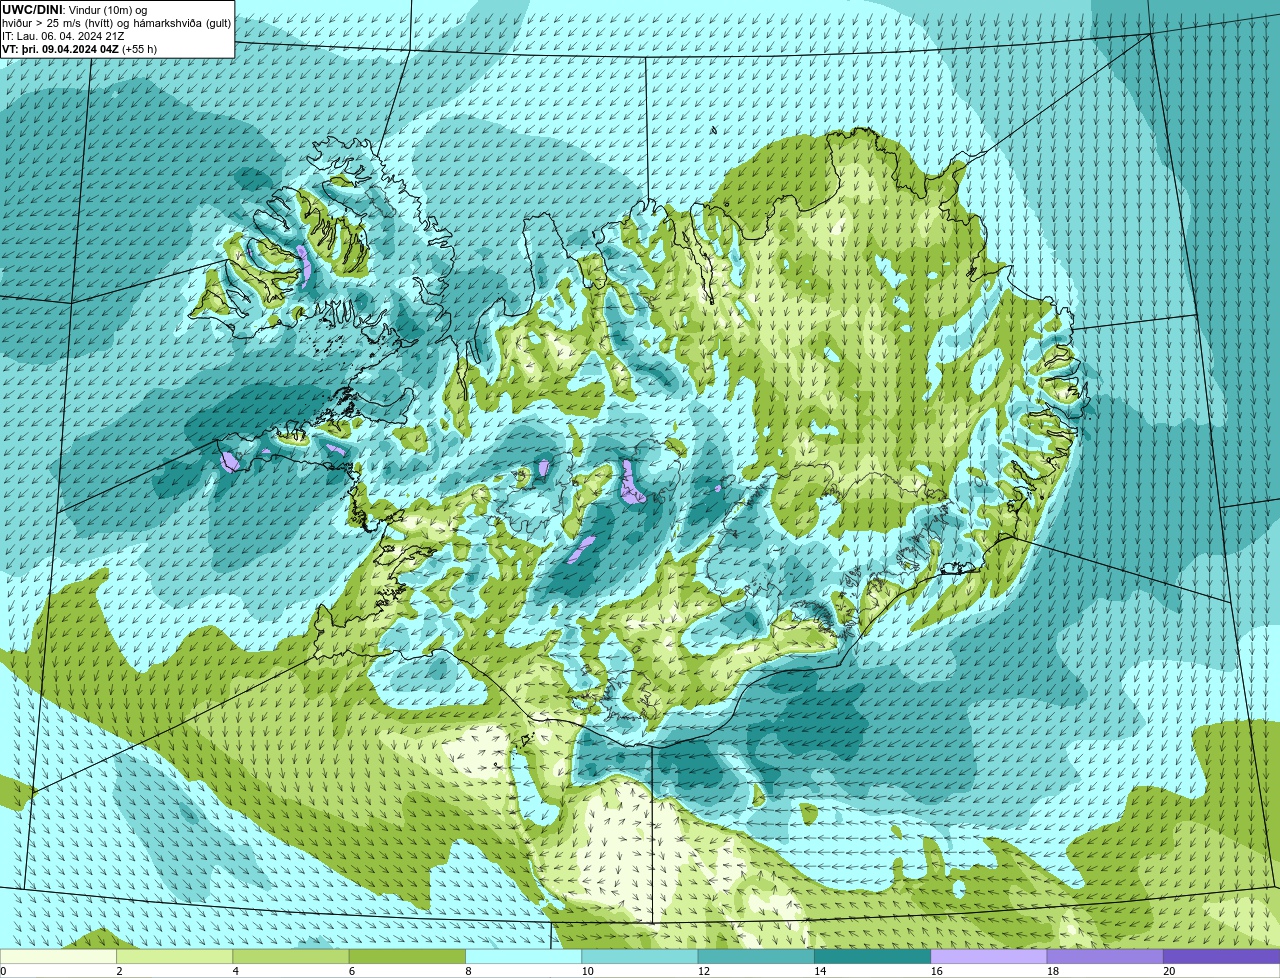The image size is (1280, 978).
Task: Click the 'IT: Lau. 06. 04. 2024 21Z' line
Action: coord(63,36)
